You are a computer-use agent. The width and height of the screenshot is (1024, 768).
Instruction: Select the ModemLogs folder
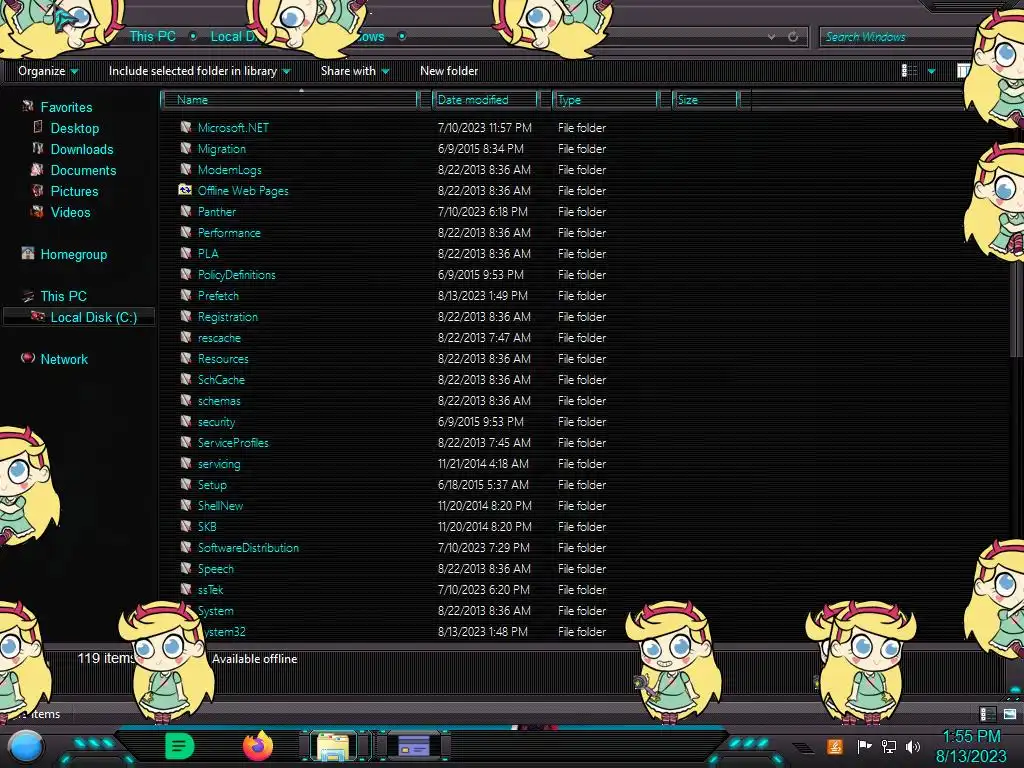[229, 170]
